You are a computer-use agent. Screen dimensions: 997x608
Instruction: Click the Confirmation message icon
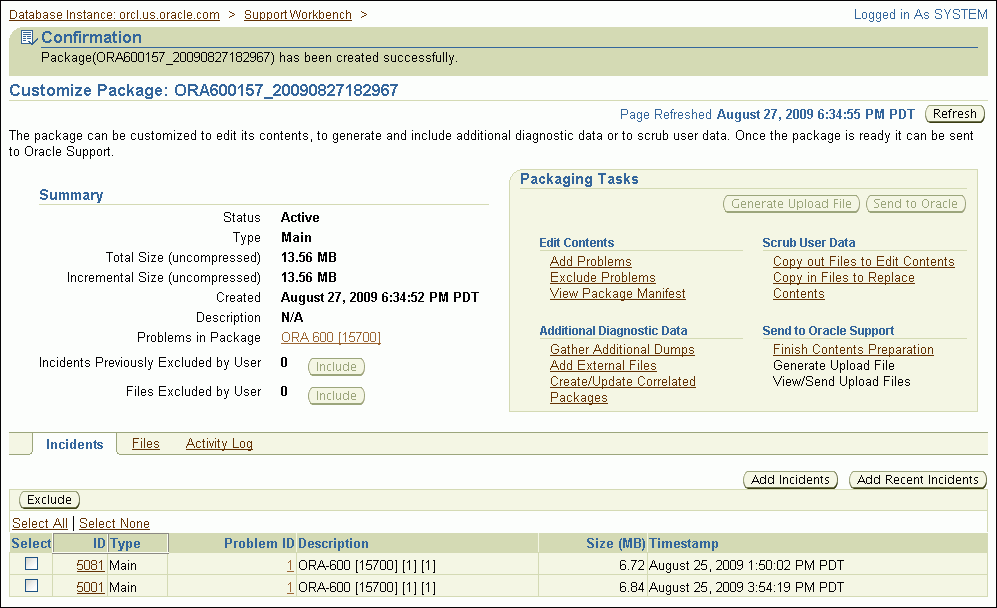tap(28, 38)
